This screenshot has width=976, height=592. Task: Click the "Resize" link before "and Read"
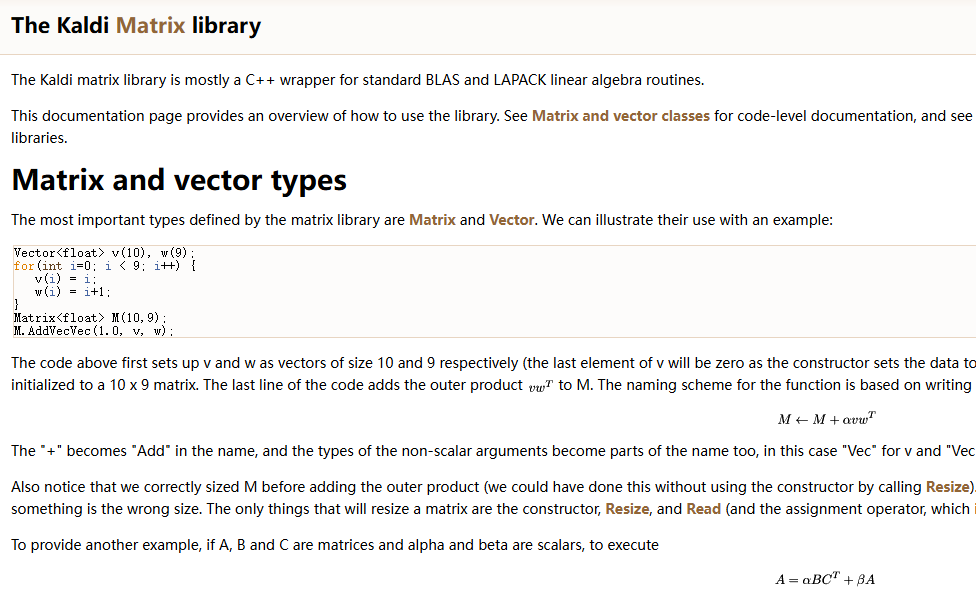coord(627,509)
